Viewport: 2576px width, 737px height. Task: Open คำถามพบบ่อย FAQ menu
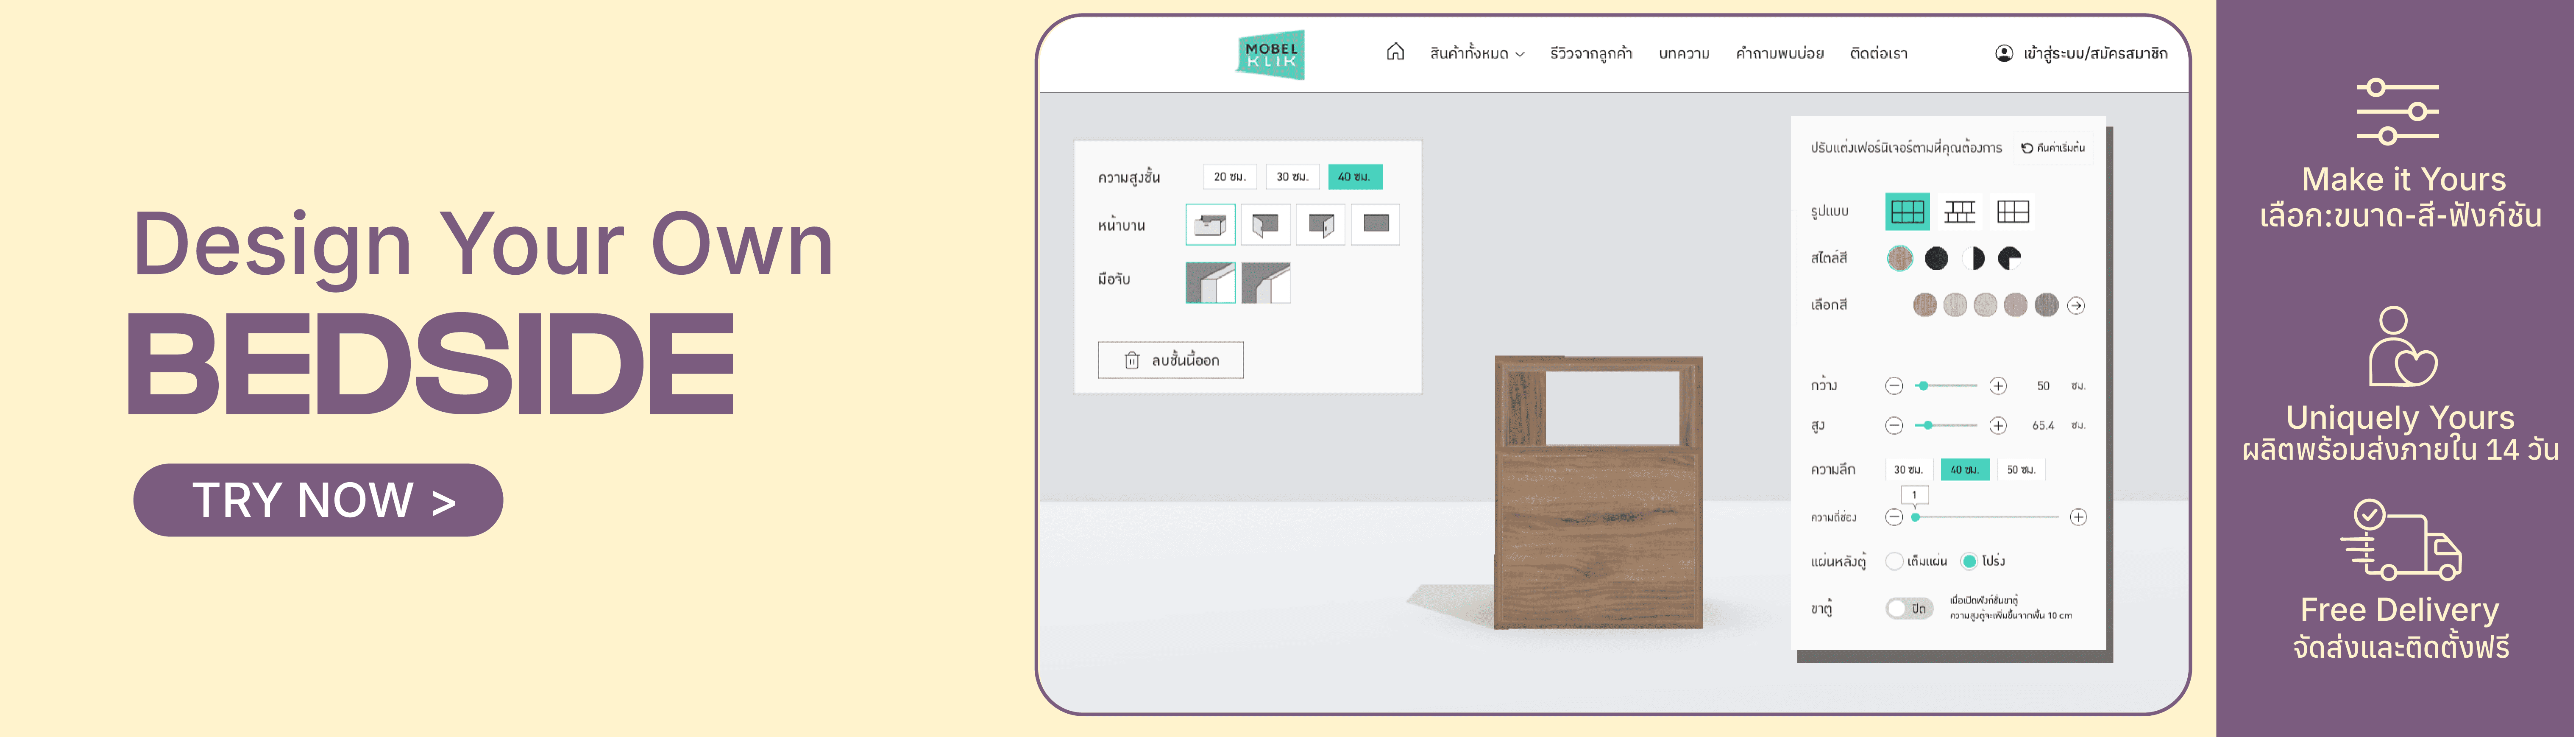1780,54
